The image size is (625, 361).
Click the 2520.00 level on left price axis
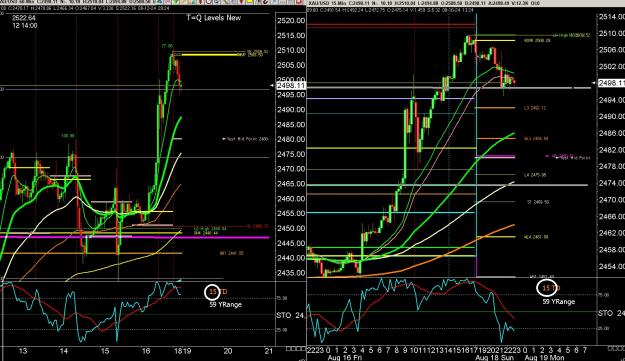click(291, 21)
